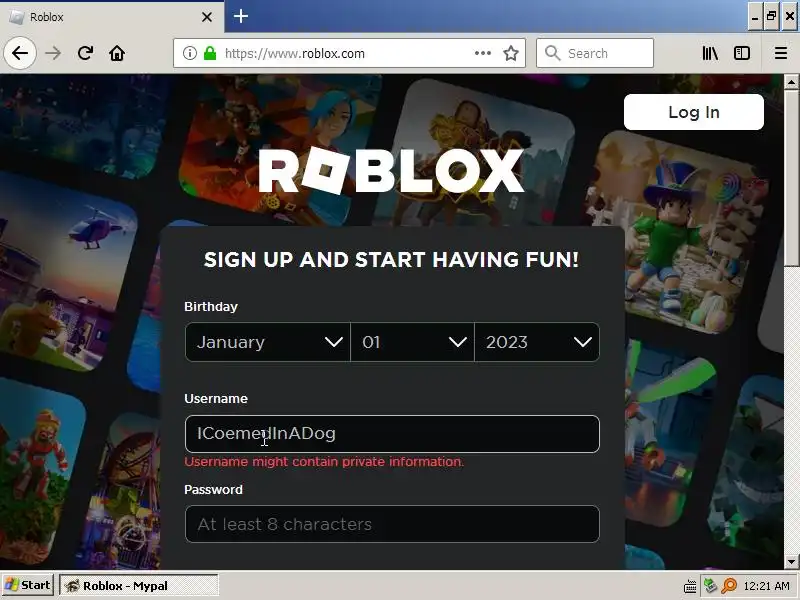800x600 pixels.
Task: Open a new tab with plus
Action: point(241,16)
